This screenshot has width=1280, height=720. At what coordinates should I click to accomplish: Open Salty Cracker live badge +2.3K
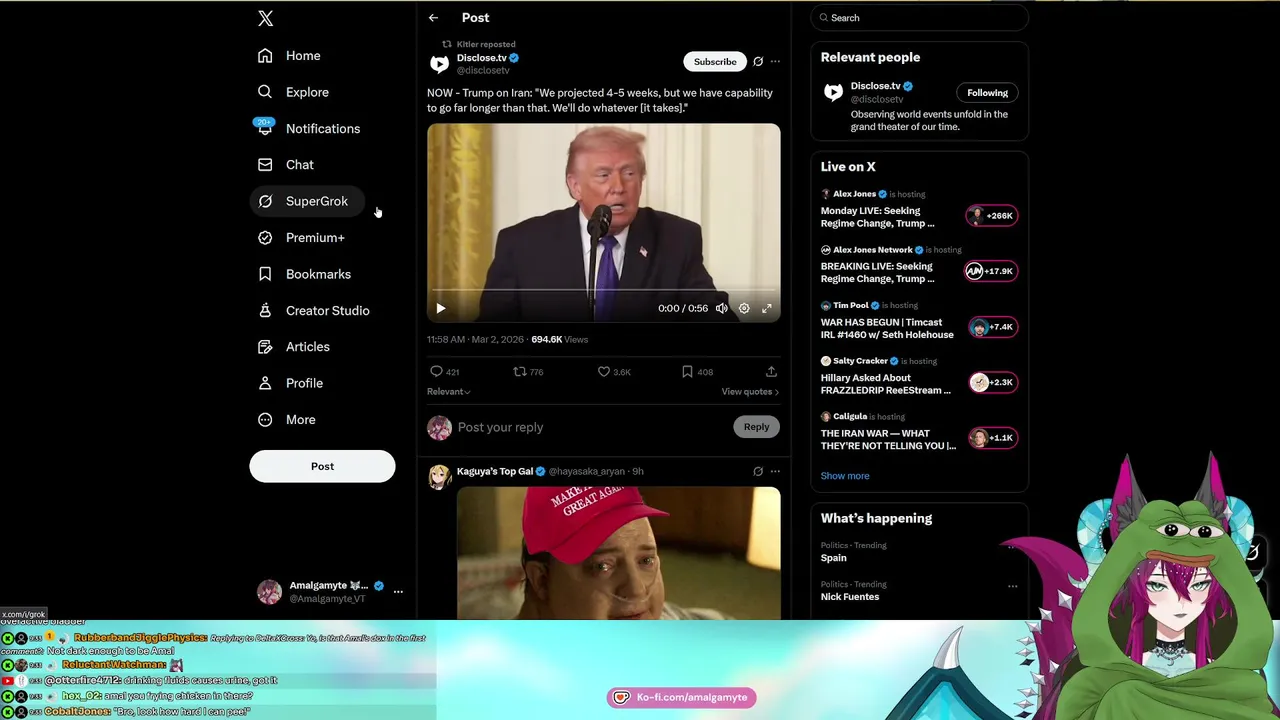coord(993,382)
